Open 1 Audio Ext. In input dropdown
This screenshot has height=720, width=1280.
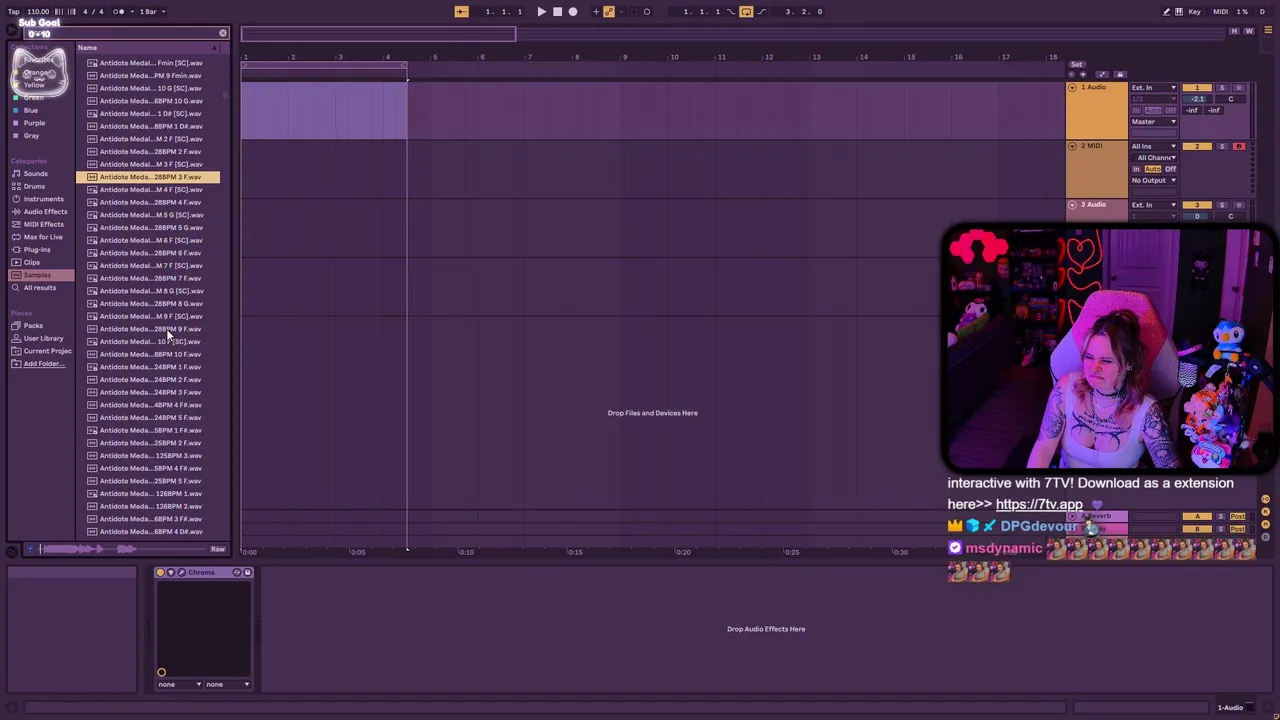click(x=1154, y=88)
